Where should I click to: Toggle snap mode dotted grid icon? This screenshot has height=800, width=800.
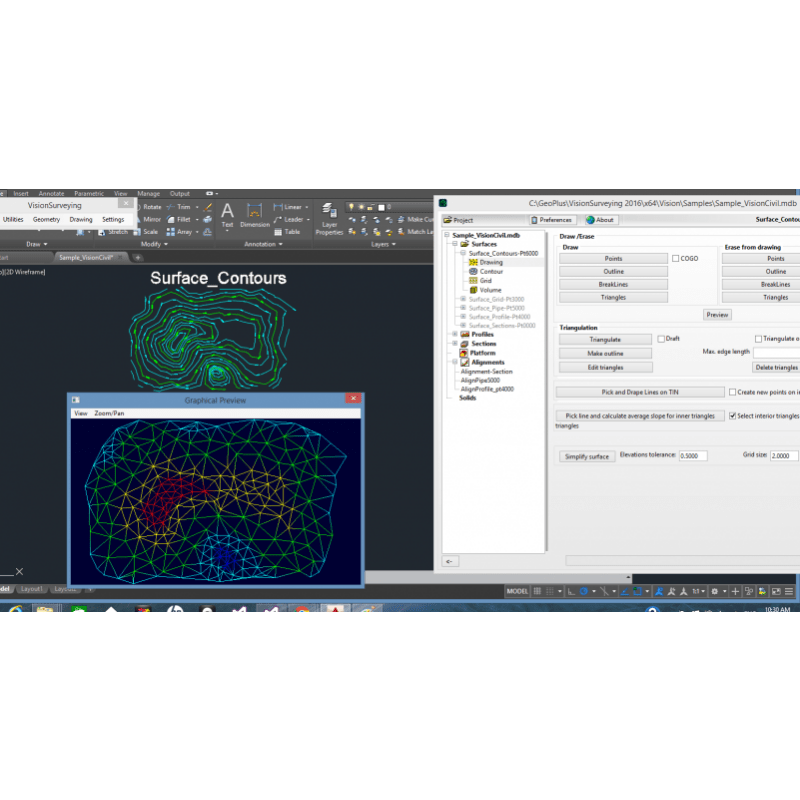(549, 591)
